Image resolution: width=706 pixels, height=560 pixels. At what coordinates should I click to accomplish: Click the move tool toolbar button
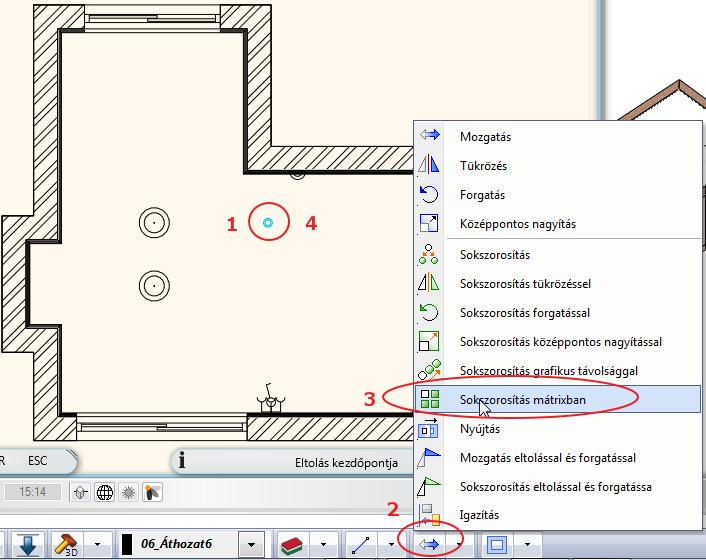(x=428, y=545)
